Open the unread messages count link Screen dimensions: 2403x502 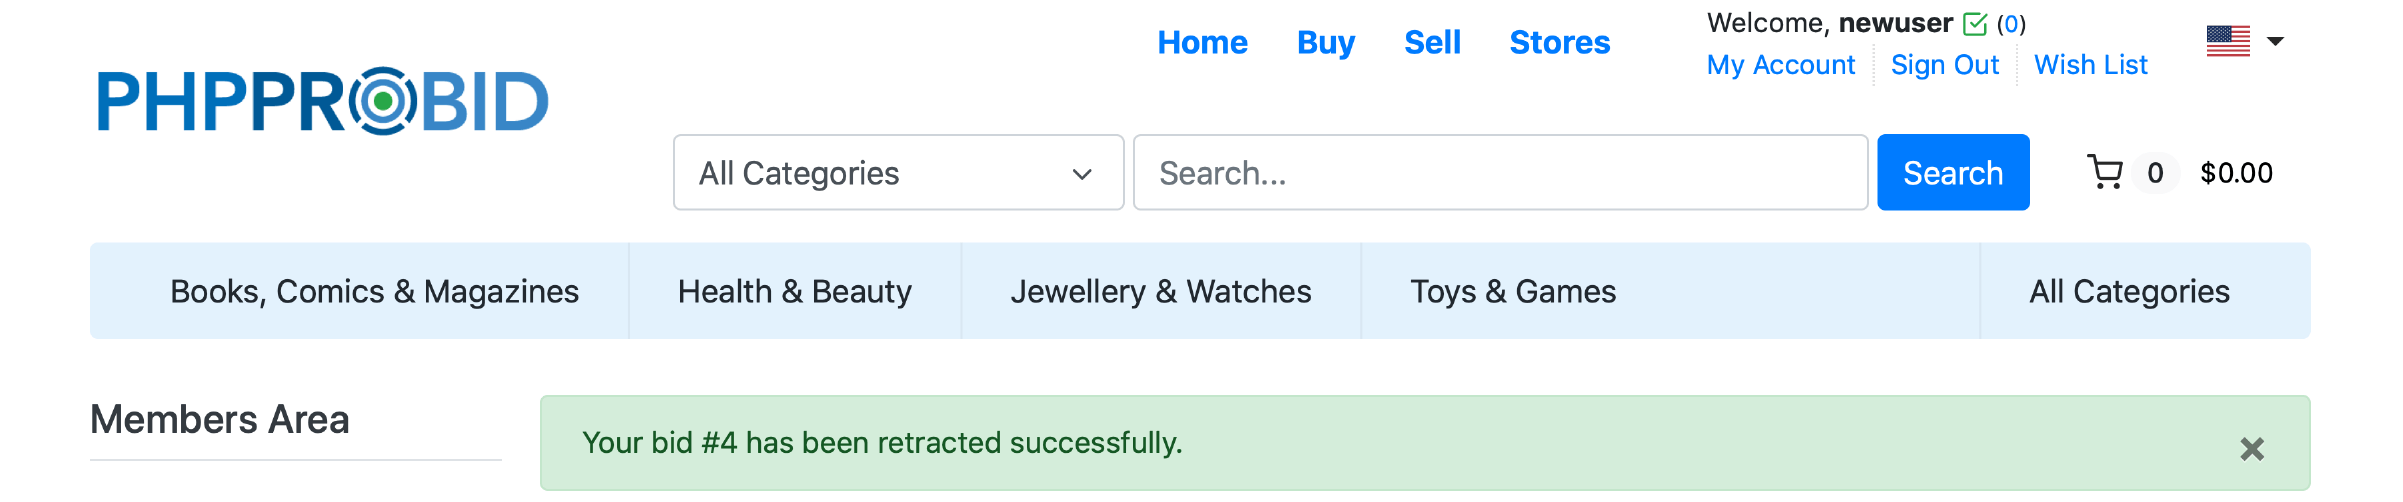click(x=2011, y=23)
